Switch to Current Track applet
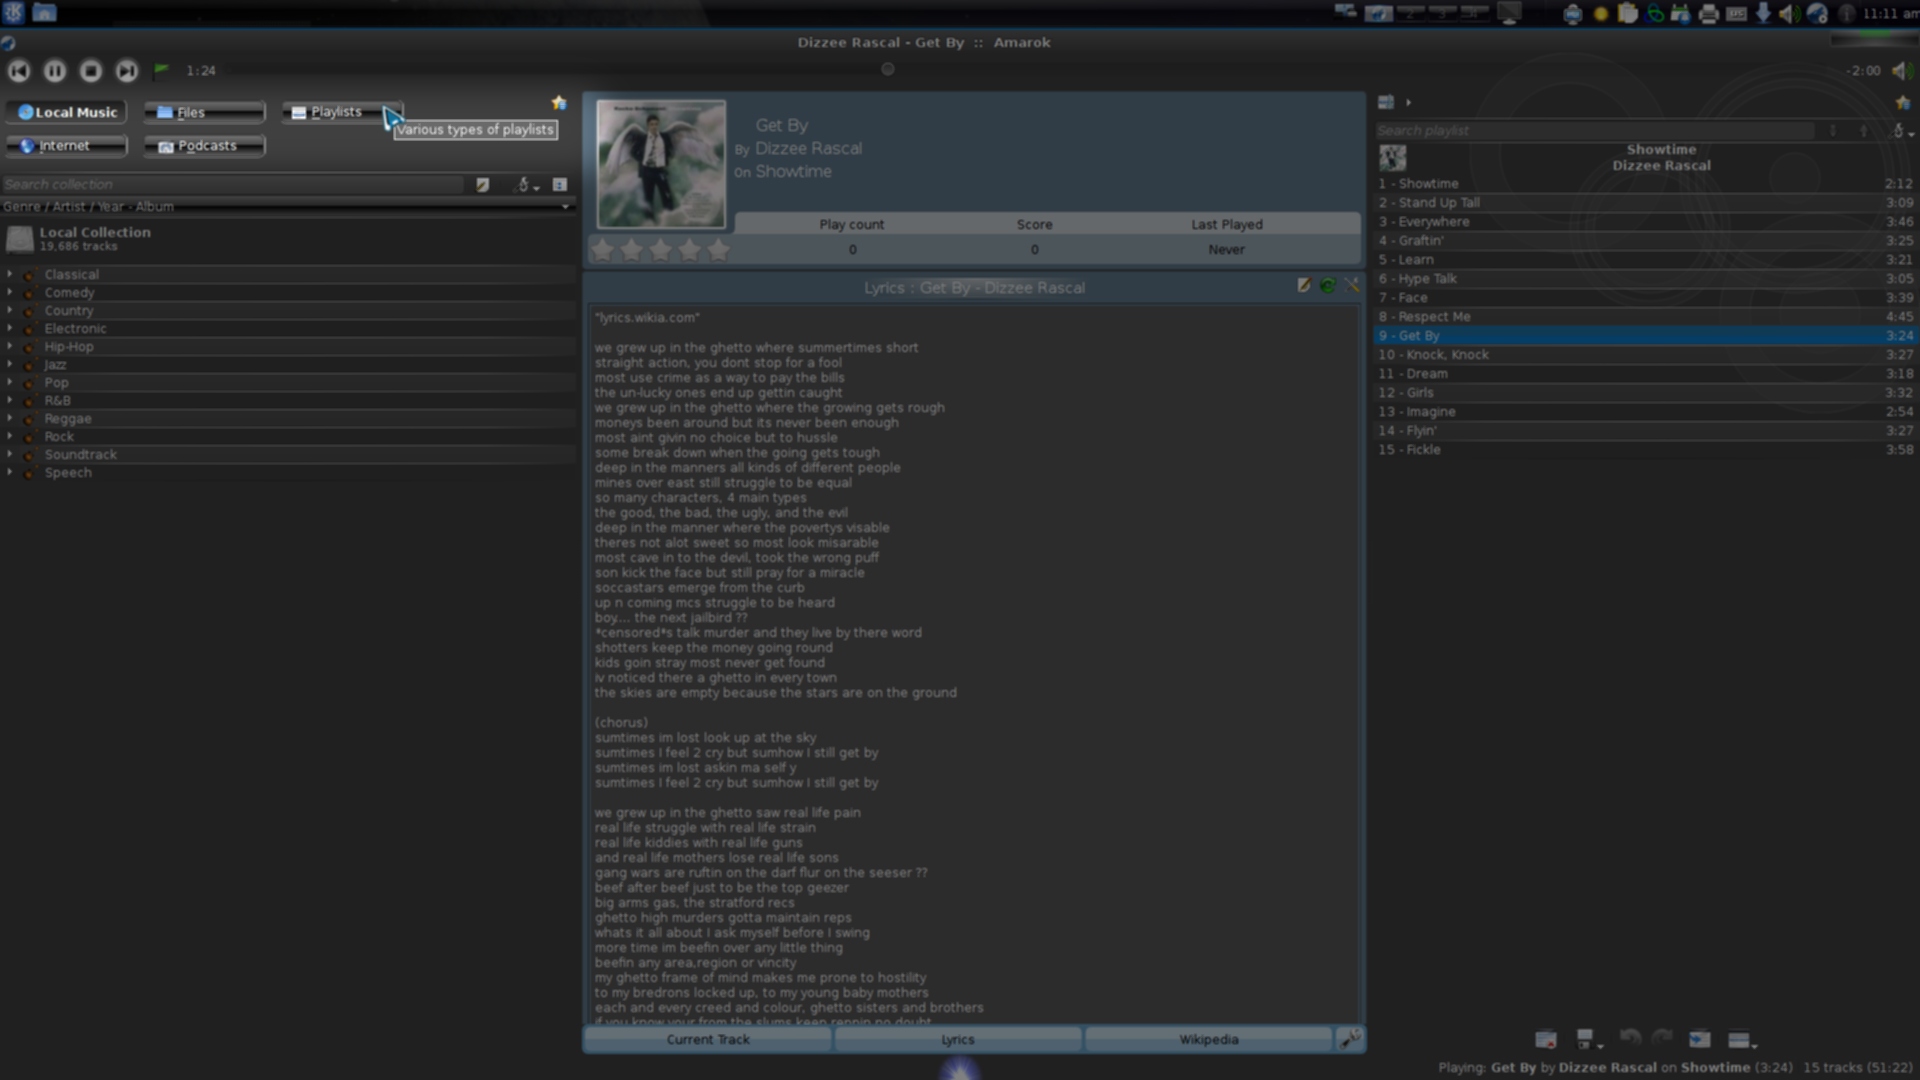The height and width of the screenshot is (1080, 1920). click(x=708, y=1040)
